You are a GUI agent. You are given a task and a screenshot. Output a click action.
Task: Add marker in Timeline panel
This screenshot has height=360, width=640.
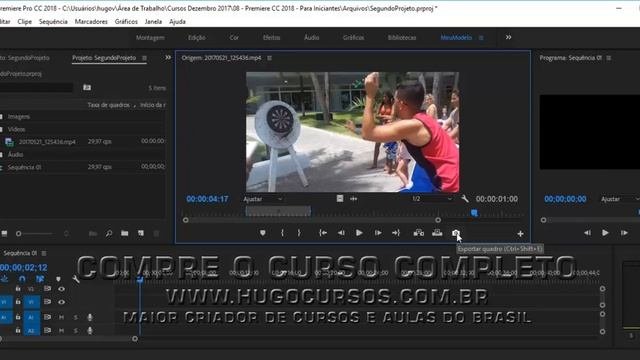click(x=58, y=279)
